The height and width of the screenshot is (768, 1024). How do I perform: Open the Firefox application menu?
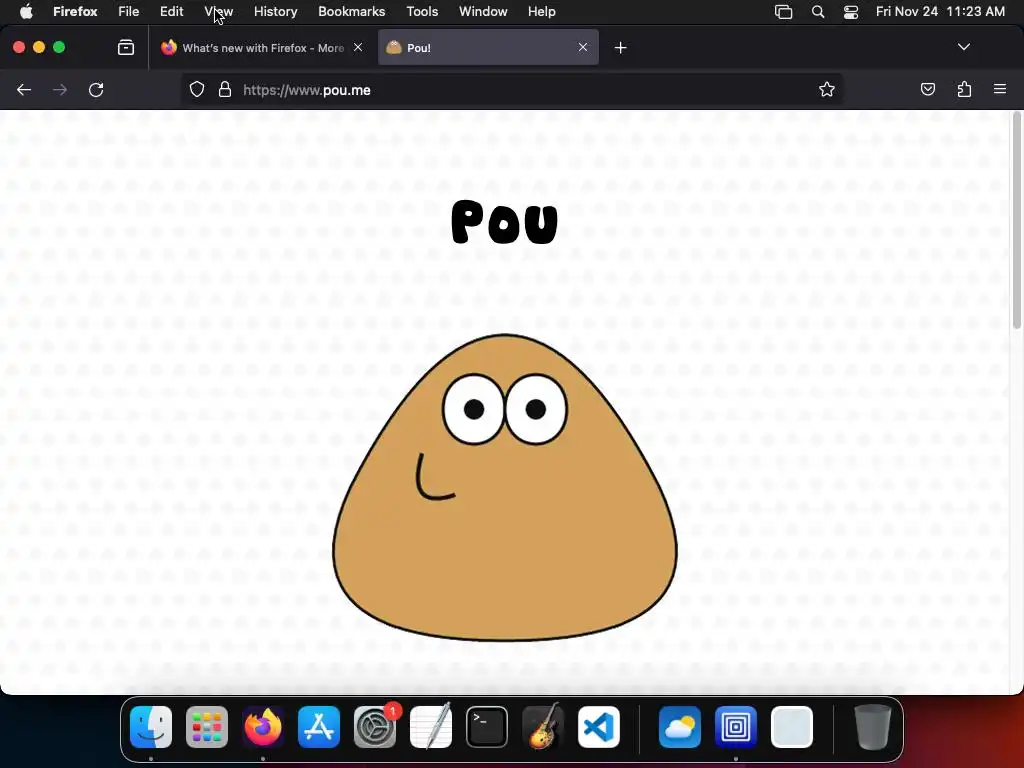(x=1000, y=89)
